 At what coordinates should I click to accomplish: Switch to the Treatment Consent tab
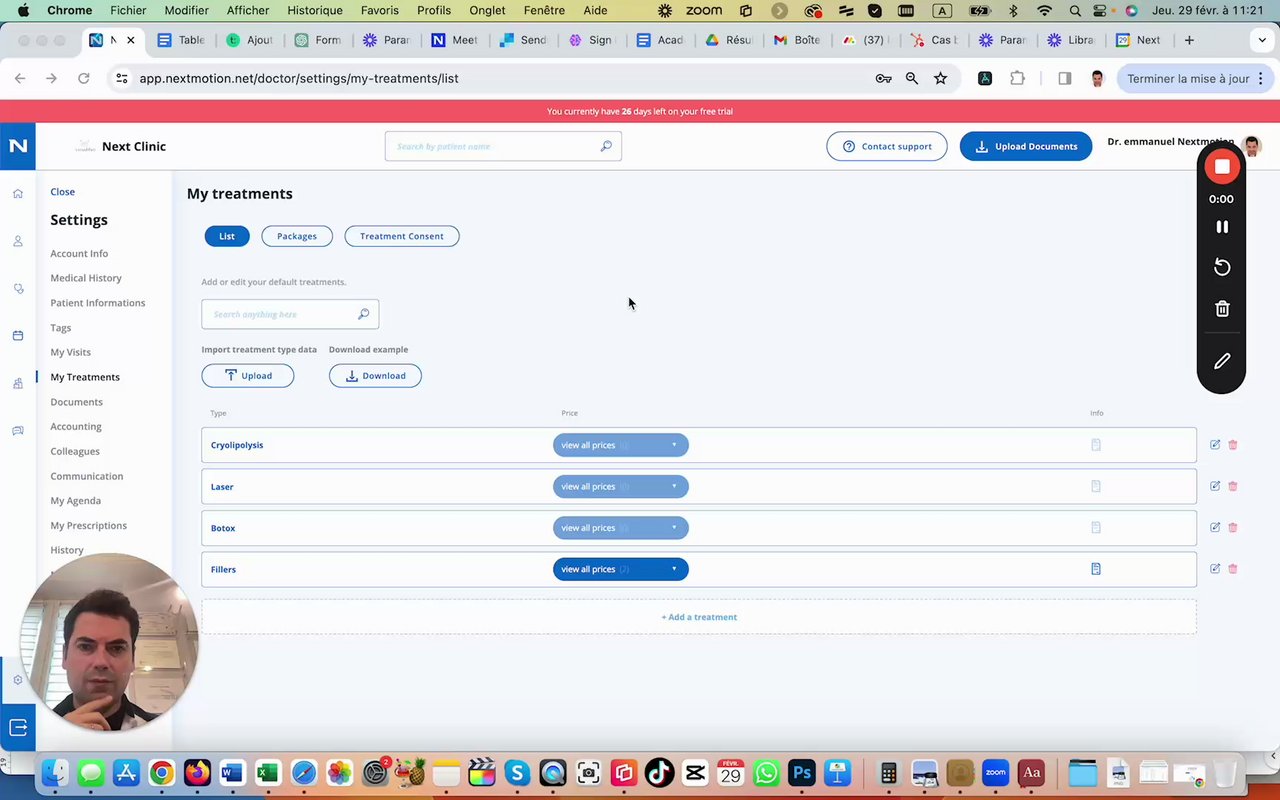coord(402,236)
